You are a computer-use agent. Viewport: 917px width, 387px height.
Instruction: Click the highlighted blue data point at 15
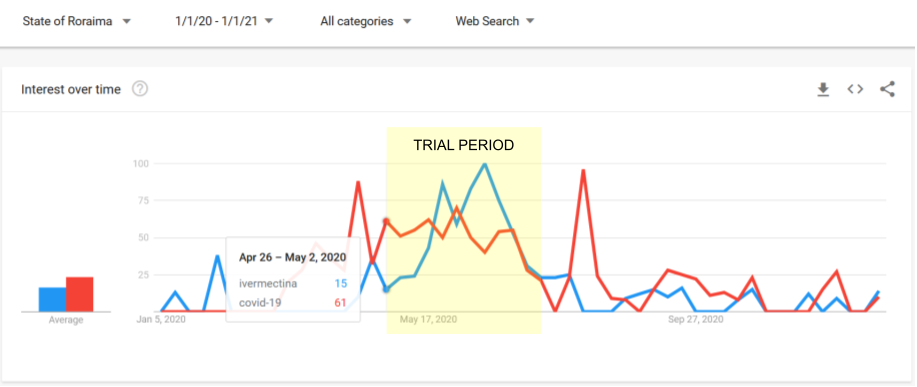(386, 289)
